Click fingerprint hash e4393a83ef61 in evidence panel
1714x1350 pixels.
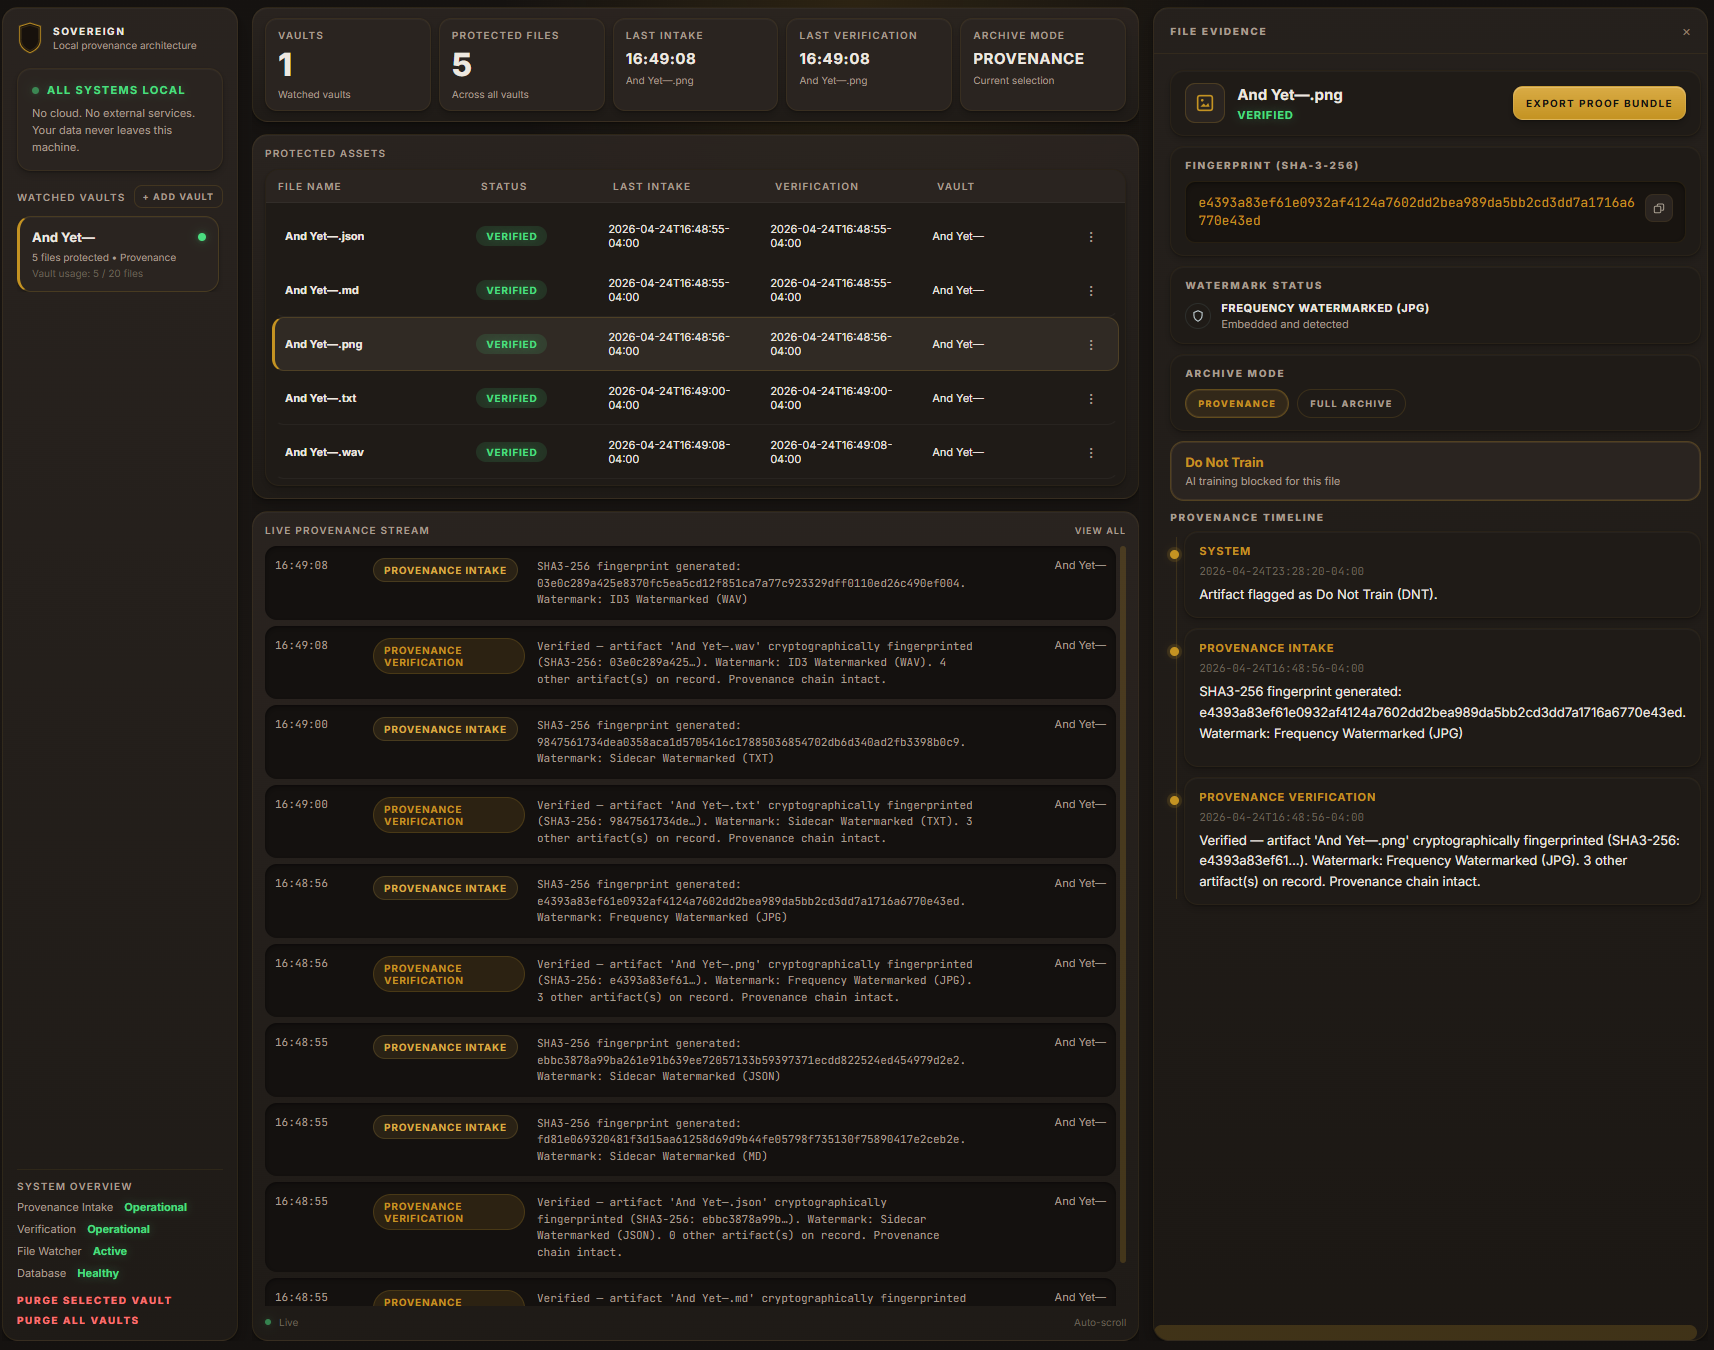click(x=1416, y=212)
